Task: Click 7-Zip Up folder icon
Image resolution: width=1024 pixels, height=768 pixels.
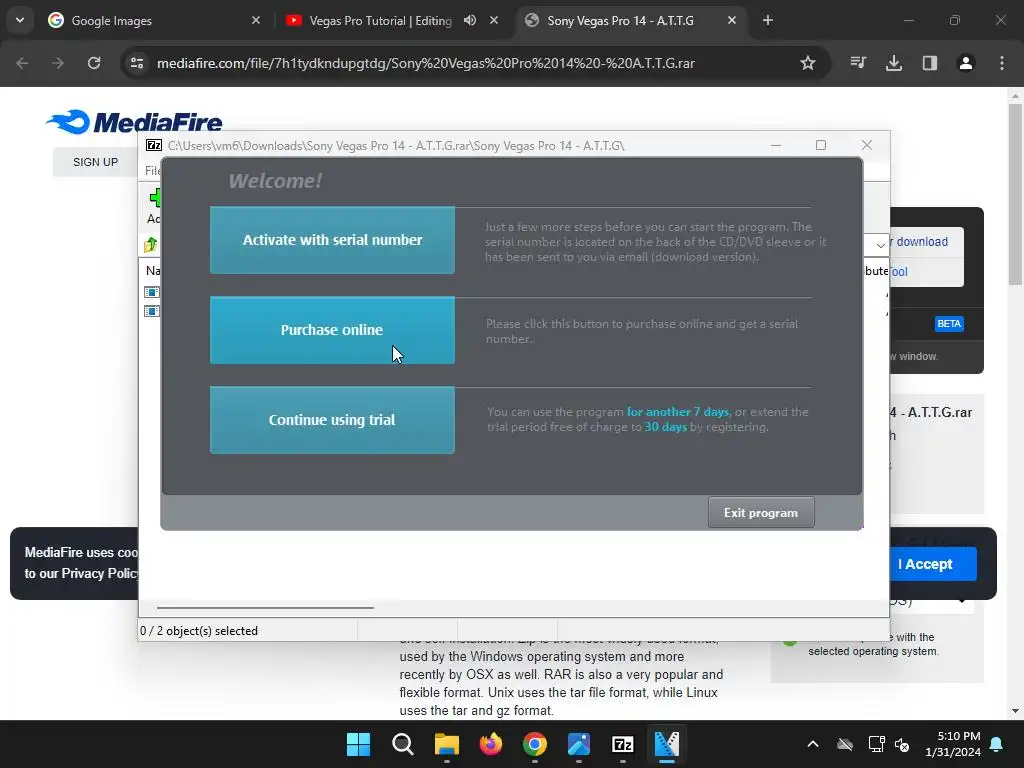Action: (151, 245)
